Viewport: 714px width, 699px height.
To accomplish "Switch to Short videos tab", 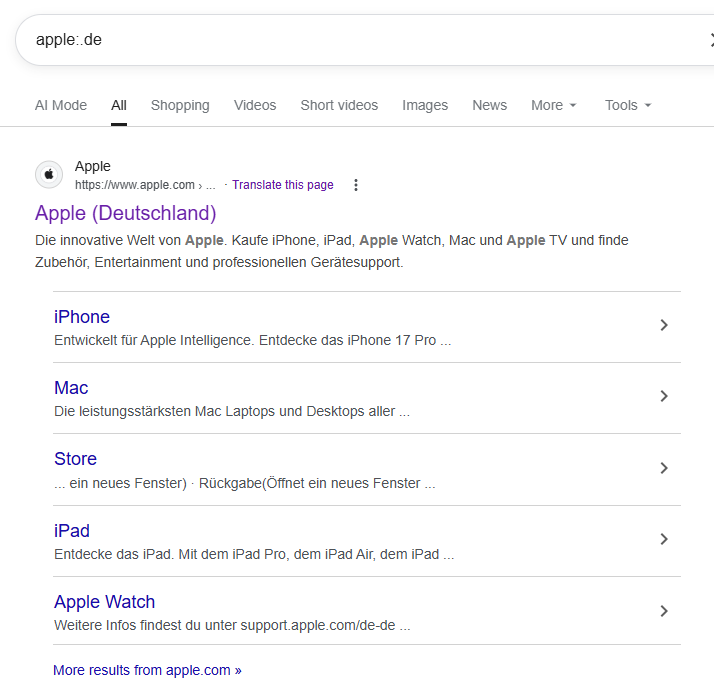I will (339, 105).
